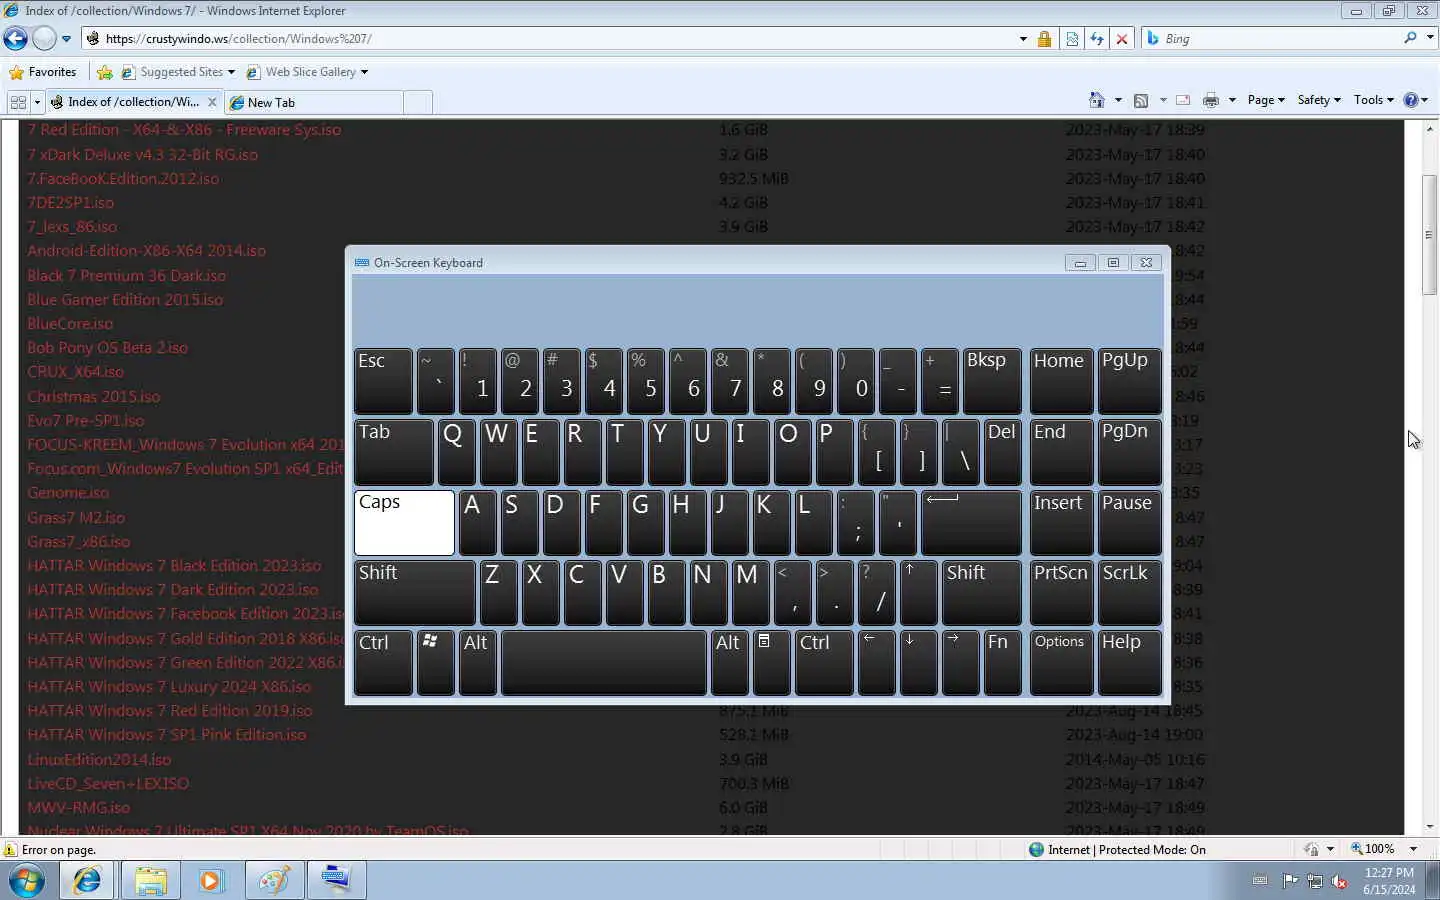
Task: Open the recent pages dropdown arrow
Action: pyautogui.click(x=66, y=39)
